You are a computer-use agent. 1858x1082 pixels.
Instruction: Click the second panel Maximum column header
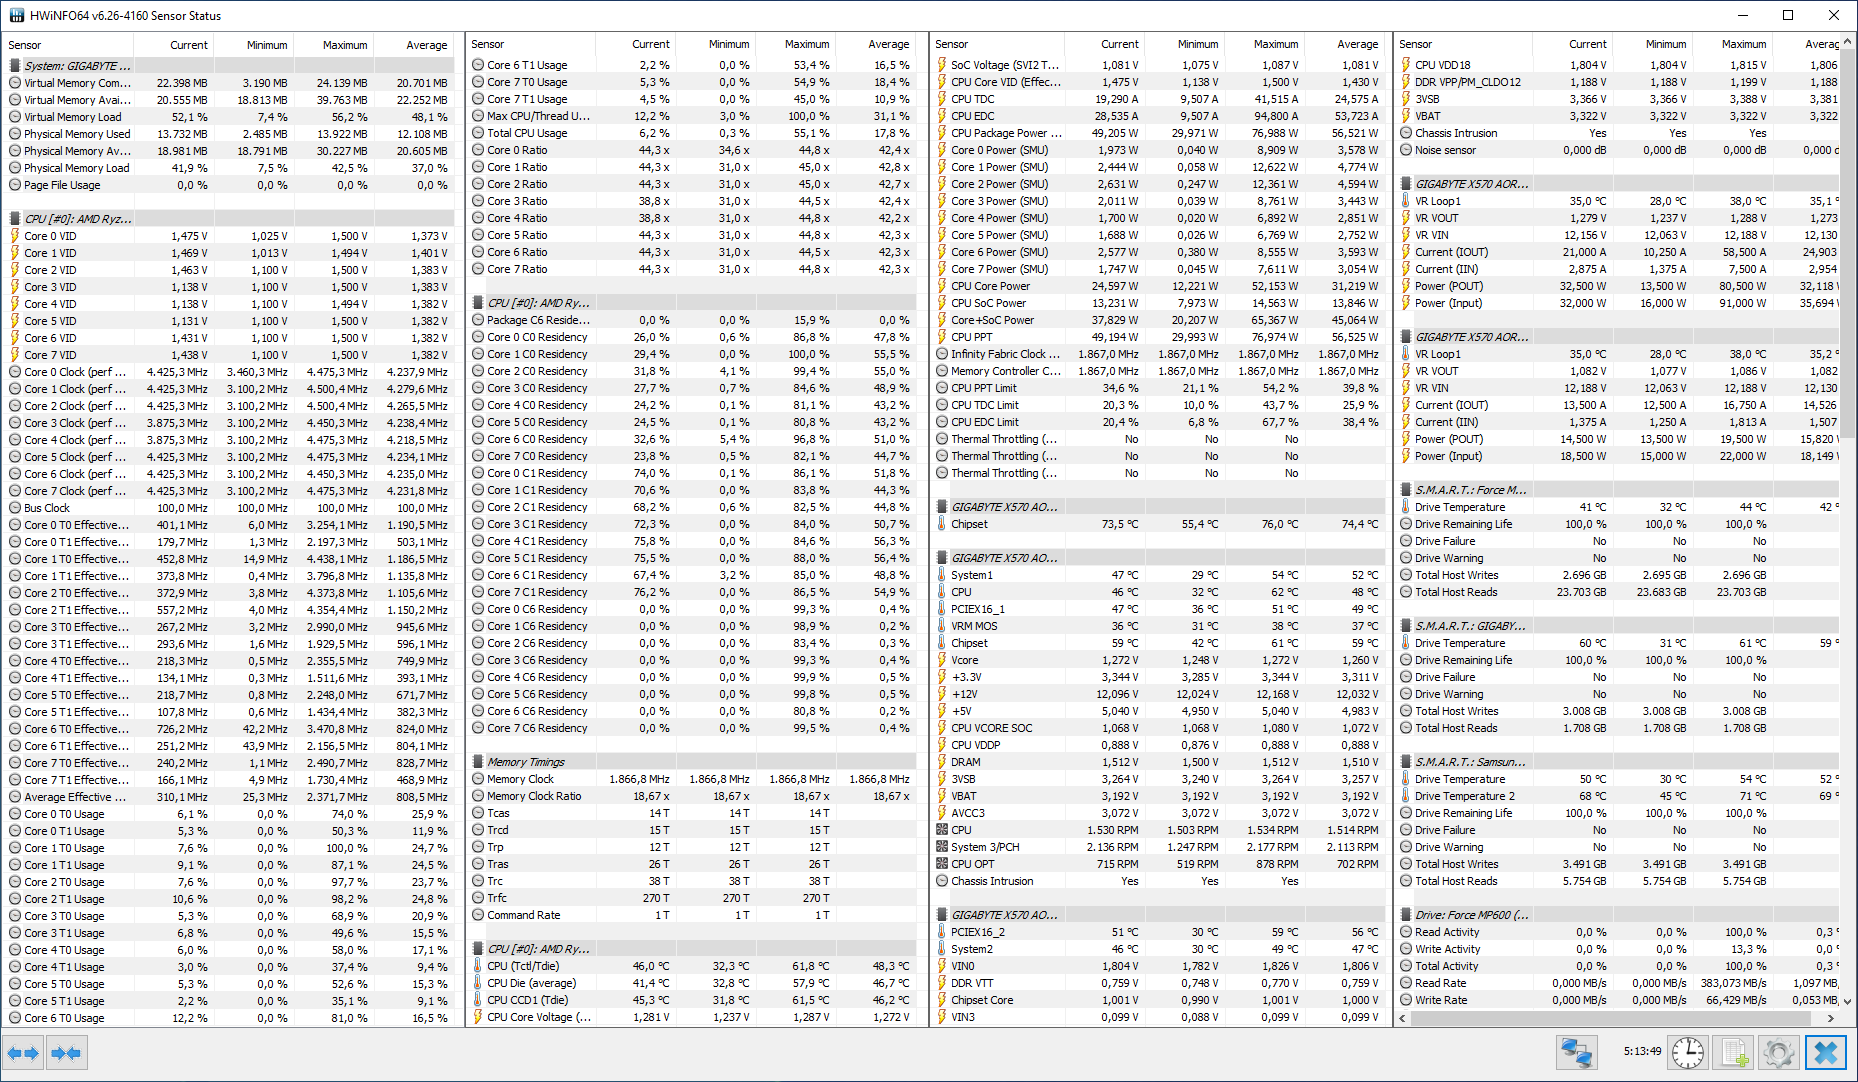pos(795,44)
